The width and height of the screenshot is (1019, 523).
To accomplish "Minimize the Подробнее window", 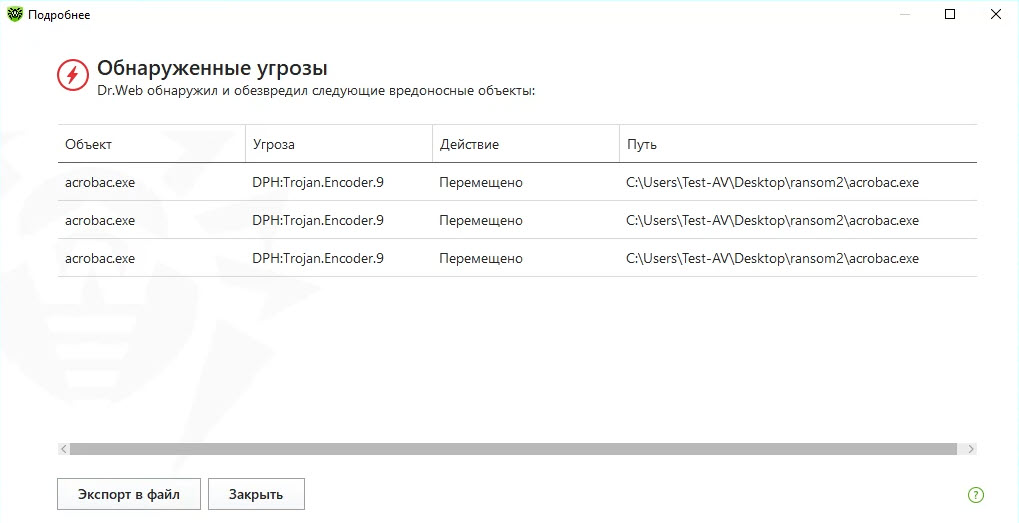I will point(904,14).
